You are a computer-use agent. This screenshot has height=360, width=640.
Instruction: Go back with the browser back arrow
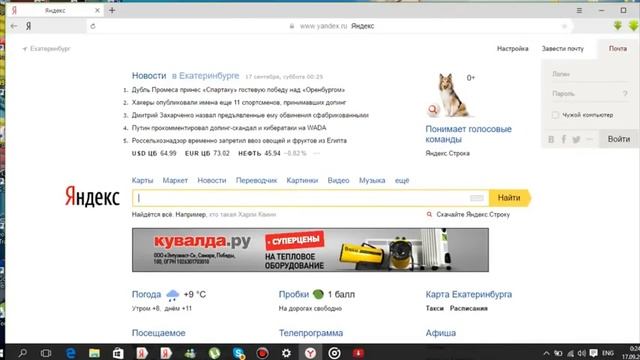pyautogui.click(x=14, y=26)
